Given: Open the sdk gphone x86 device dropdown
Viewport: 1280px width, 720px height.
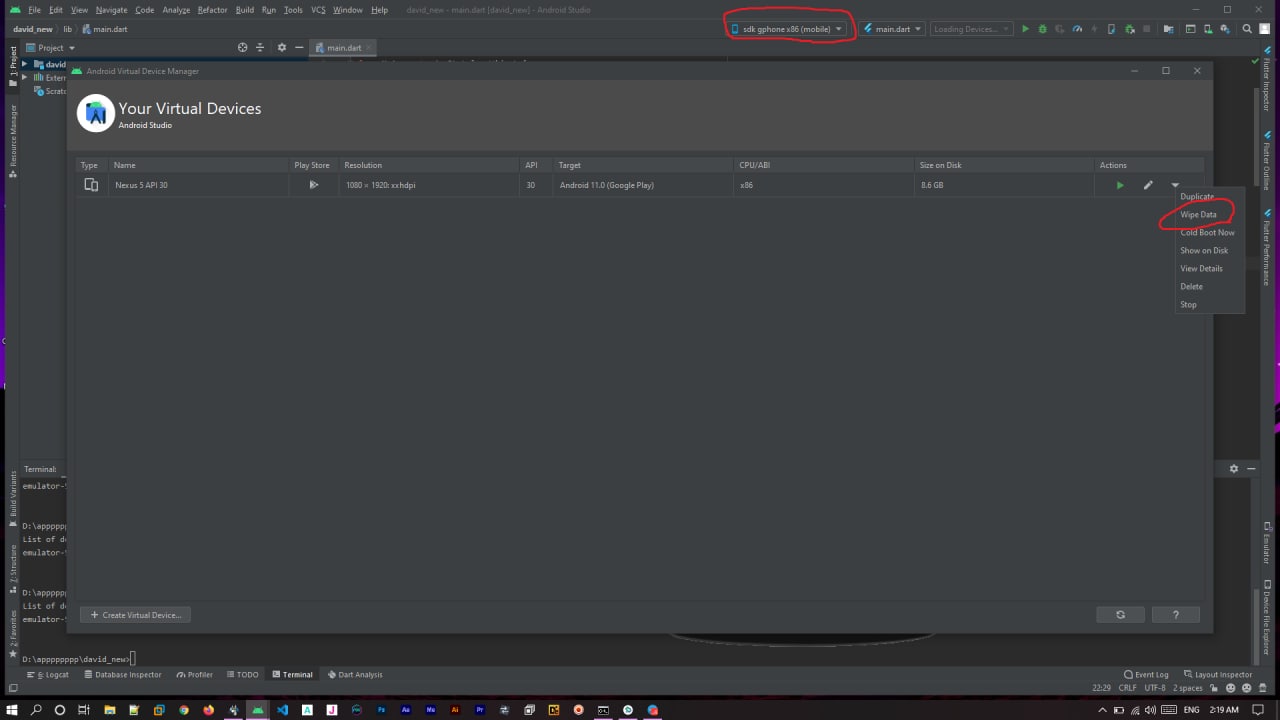Looking at the screenshot, I should point(788,29).
